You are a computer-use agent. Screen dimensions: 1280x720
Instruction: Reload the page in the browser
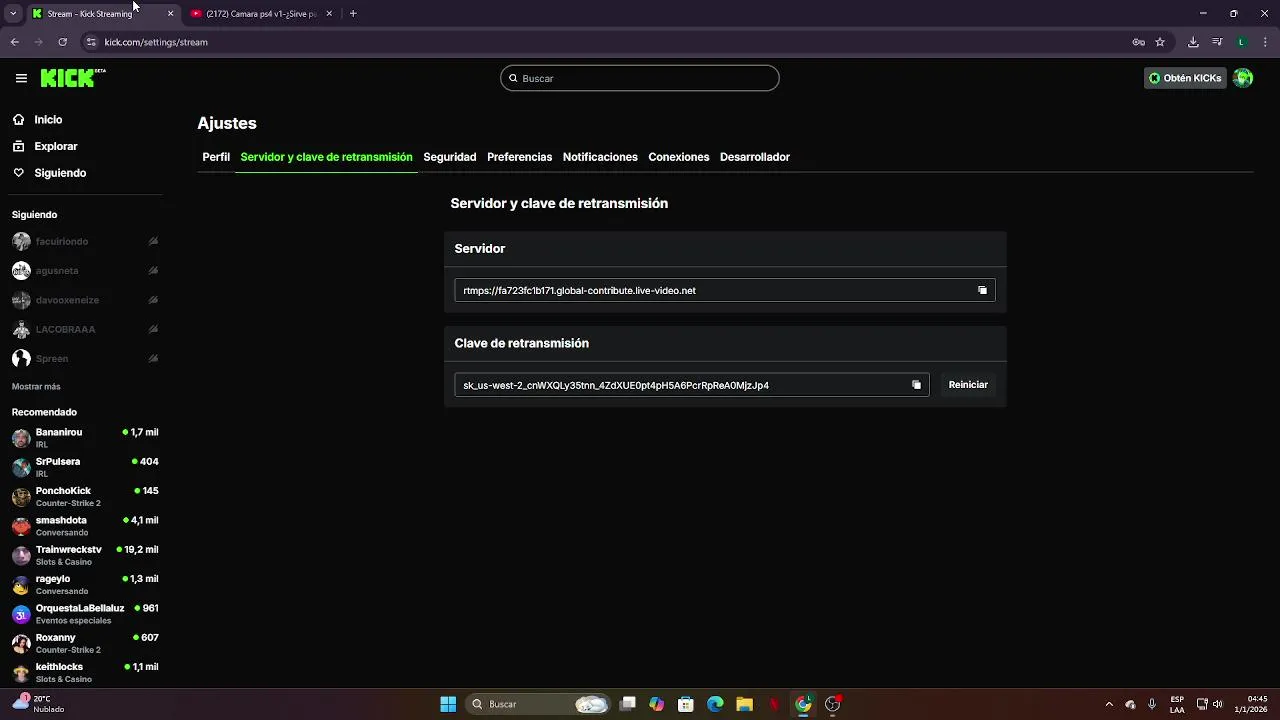(x=62, y=42)
